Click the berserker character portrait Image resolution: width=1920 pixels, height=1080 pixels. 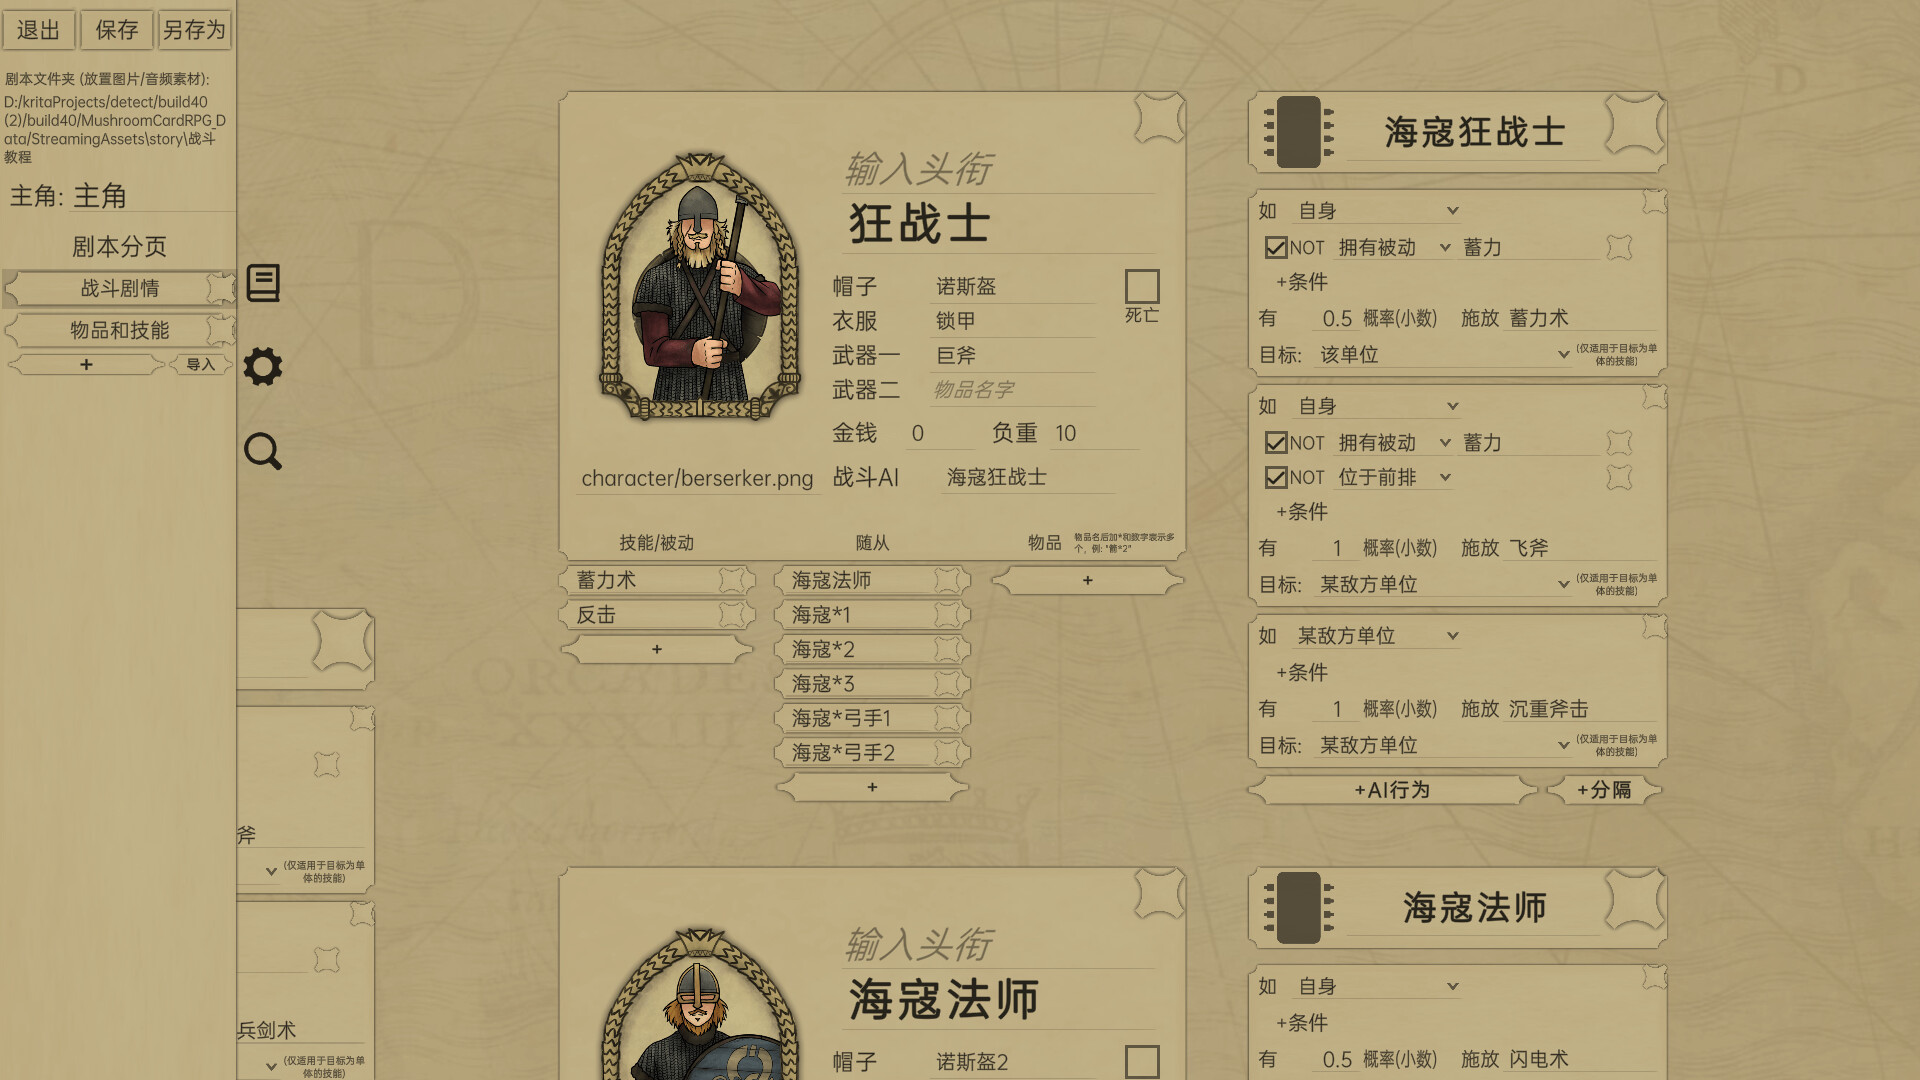pos(700,287)
